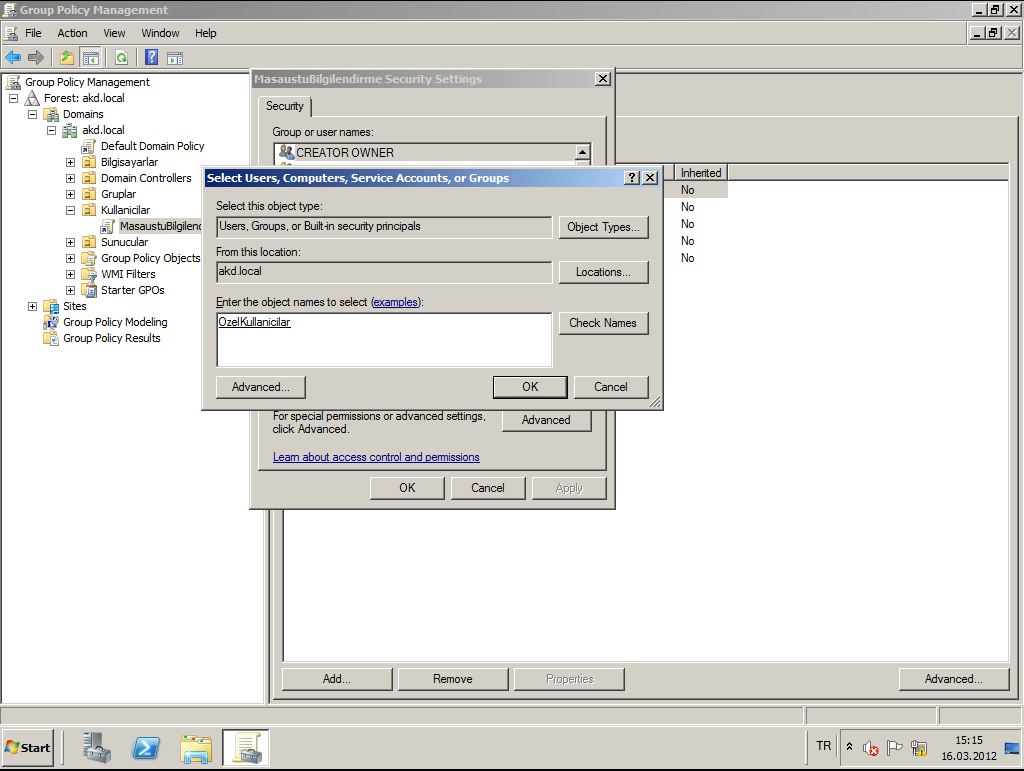Click Remove button in main window

click(453, 679)
